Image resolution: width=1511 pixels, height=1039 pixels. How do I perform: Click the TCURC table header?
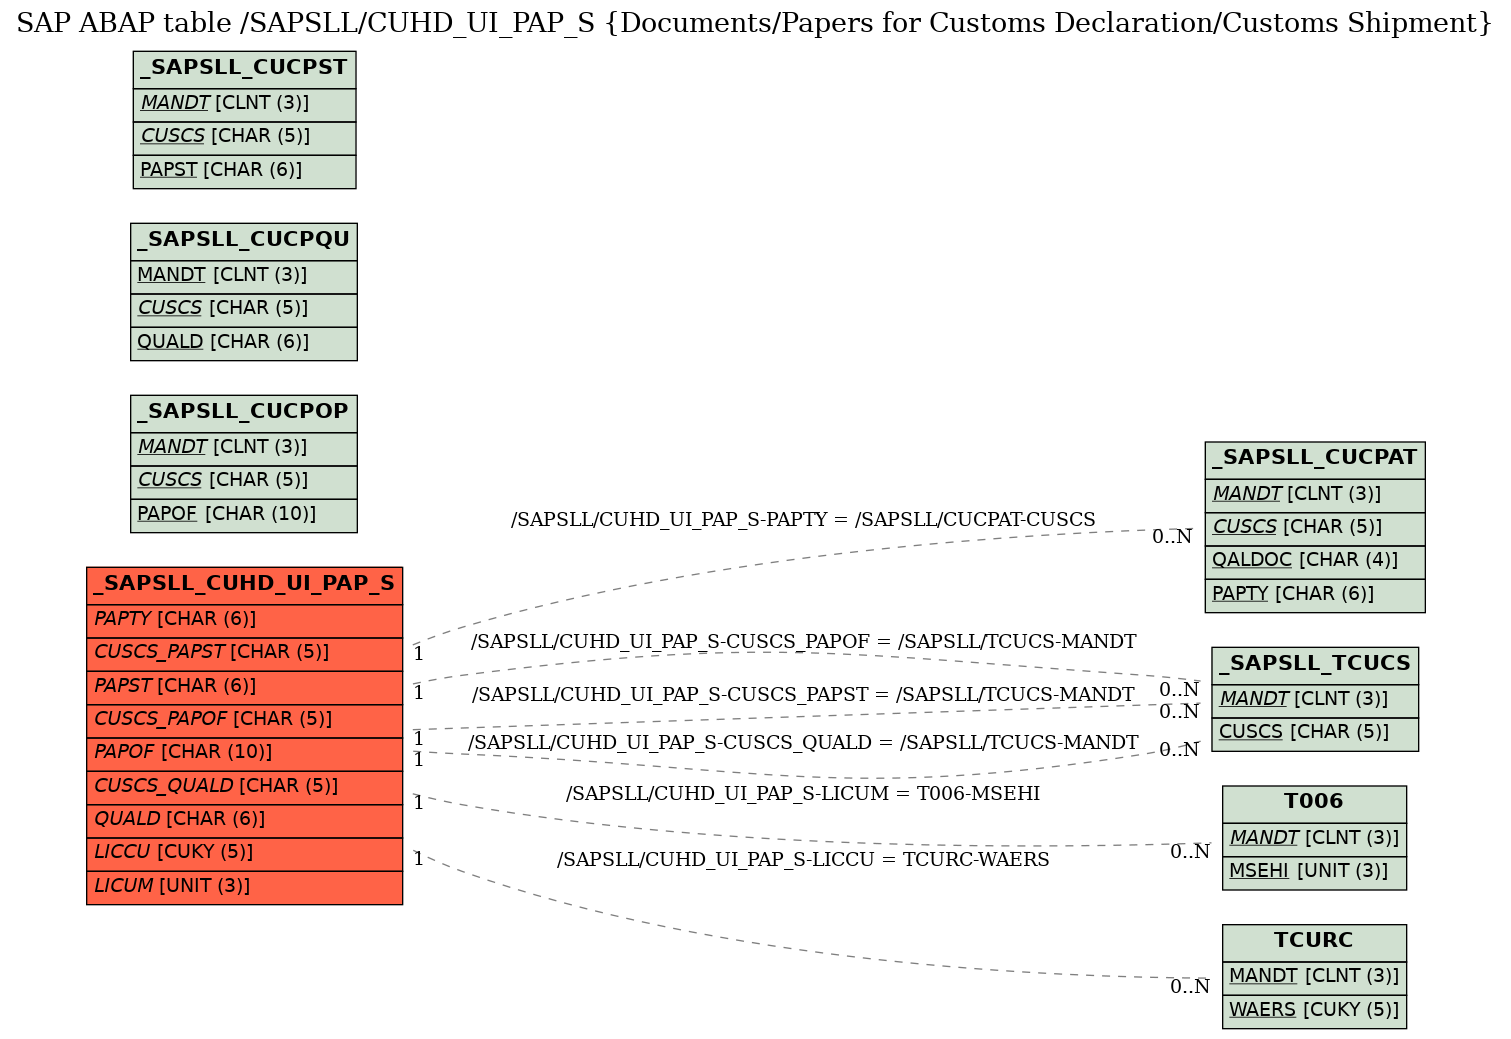click(x=1314, y=942)
